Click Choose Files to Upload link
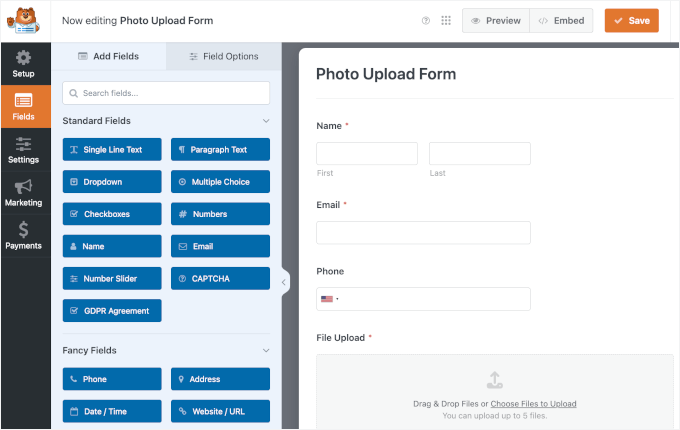This screenshot has width=680, height=430. coord(533,404)
